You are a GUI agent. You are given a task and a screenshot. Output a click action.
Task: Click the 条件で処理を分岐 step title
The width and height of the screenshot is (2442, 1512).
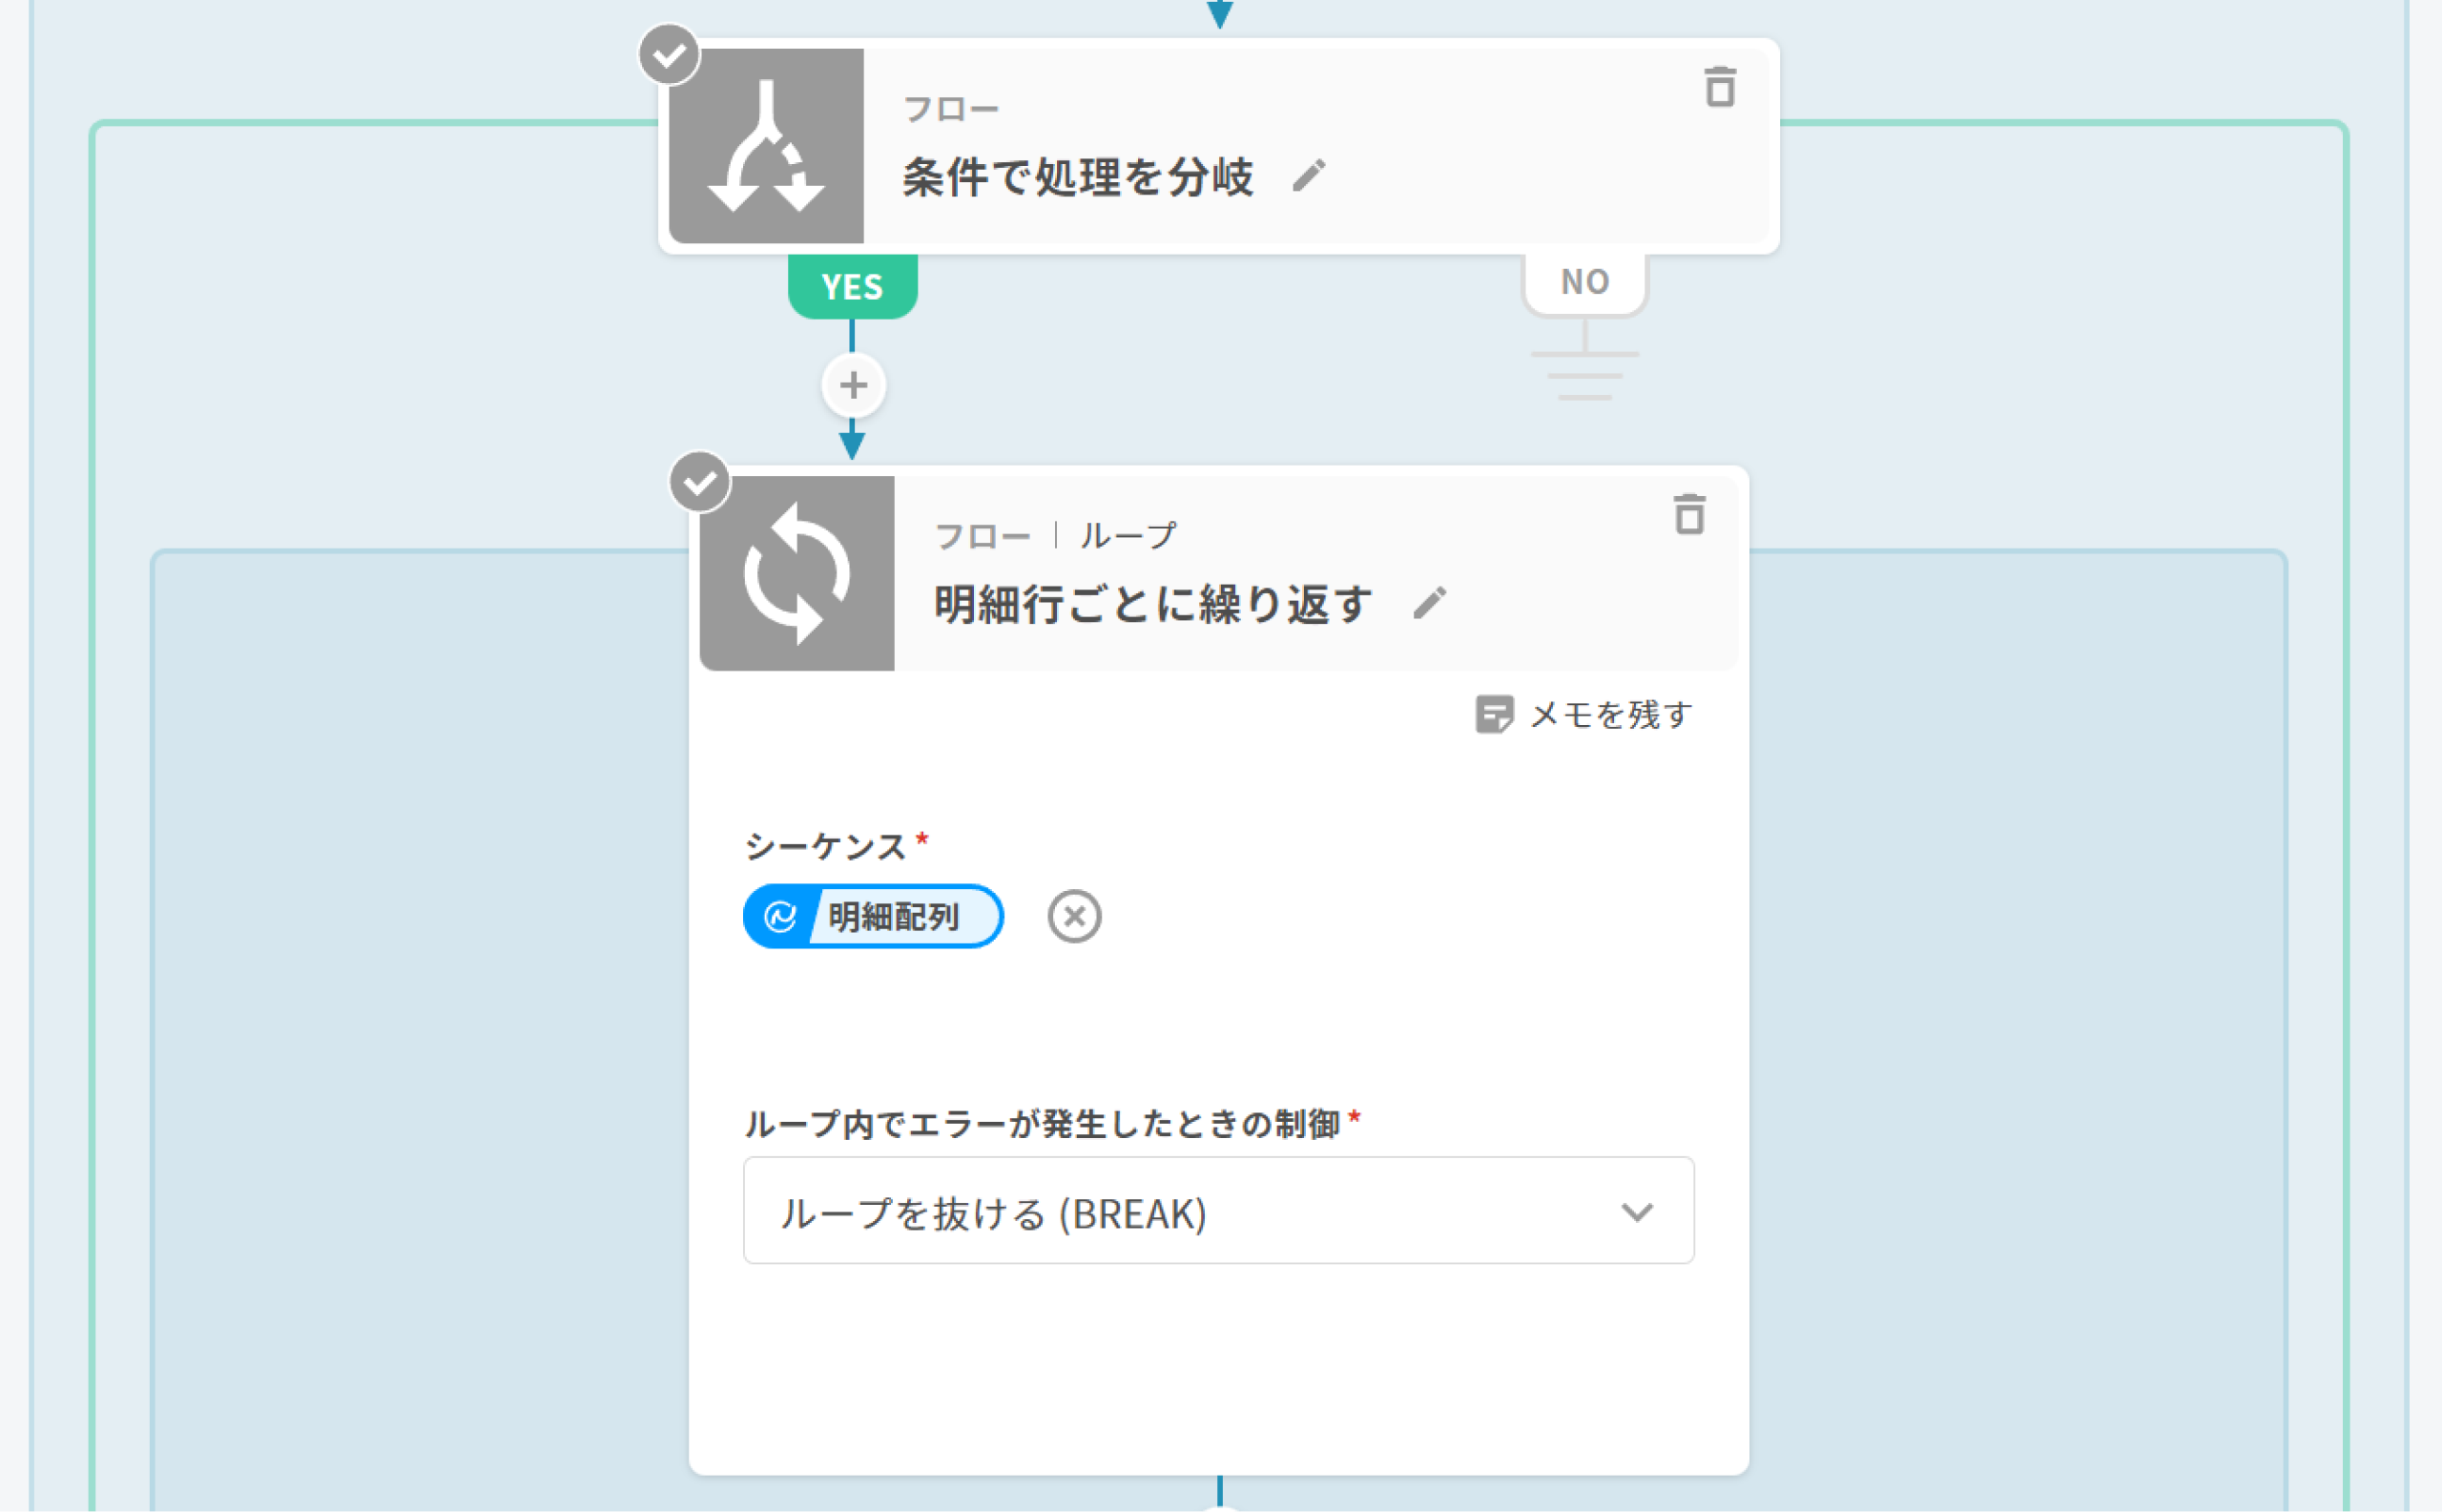(1077, 177)
